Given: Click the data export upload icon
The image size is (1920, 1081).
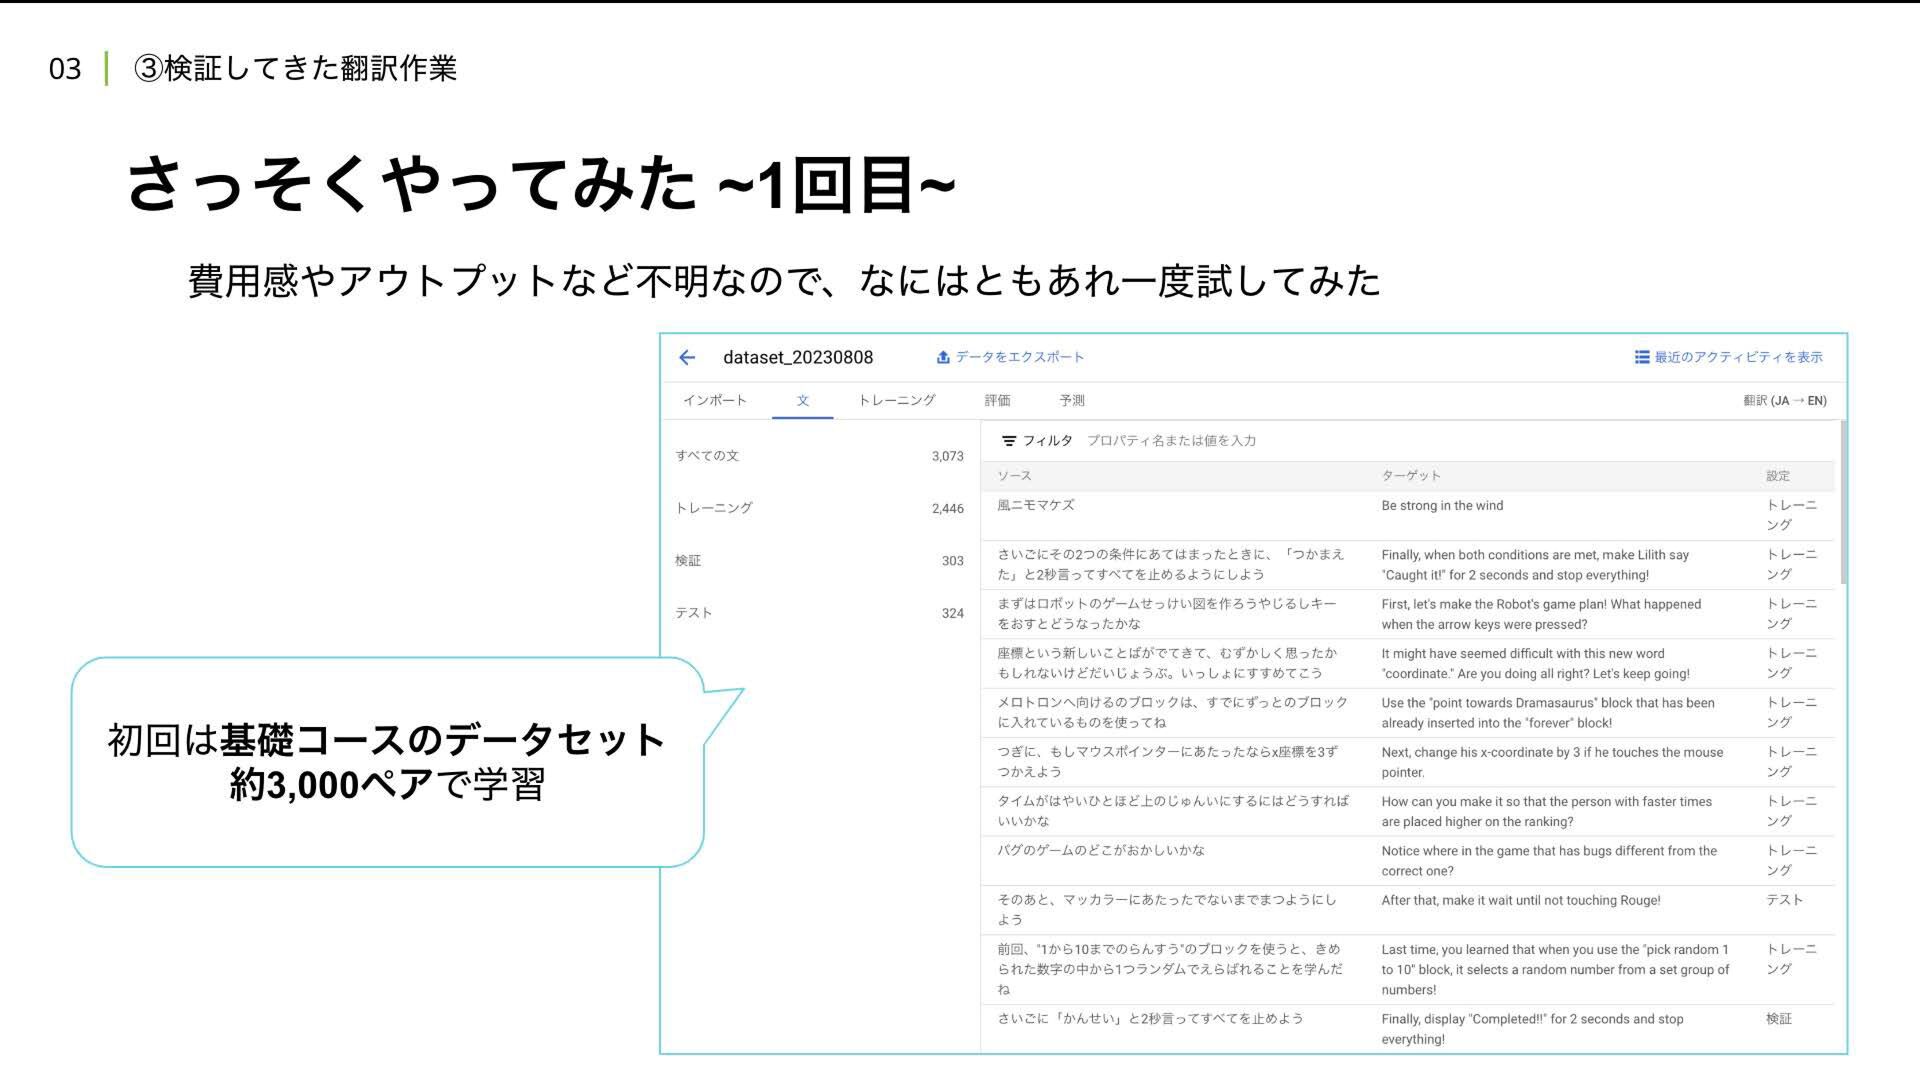Looking at the screenshot, I should [942, 358].
